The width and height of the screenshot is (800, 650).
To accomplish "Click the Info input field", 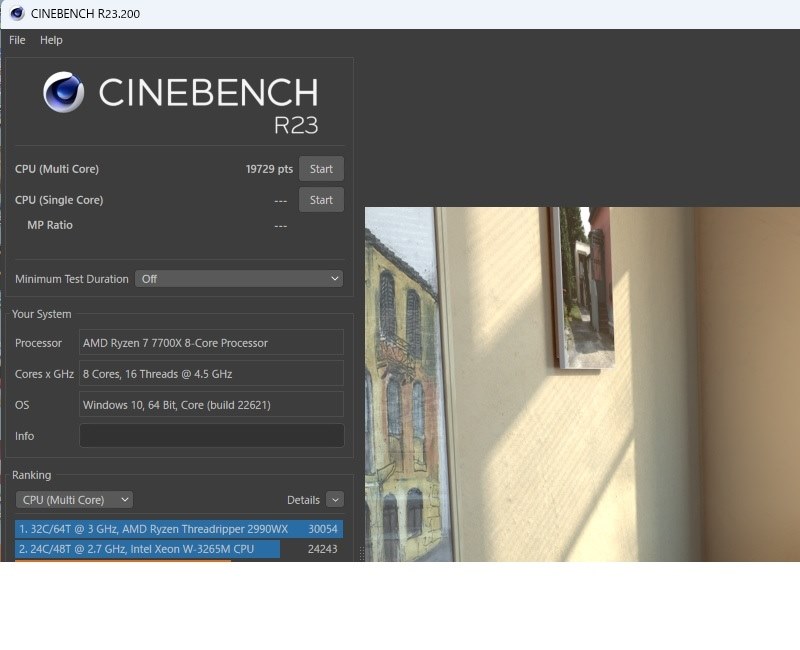I will tap(212, 436).
